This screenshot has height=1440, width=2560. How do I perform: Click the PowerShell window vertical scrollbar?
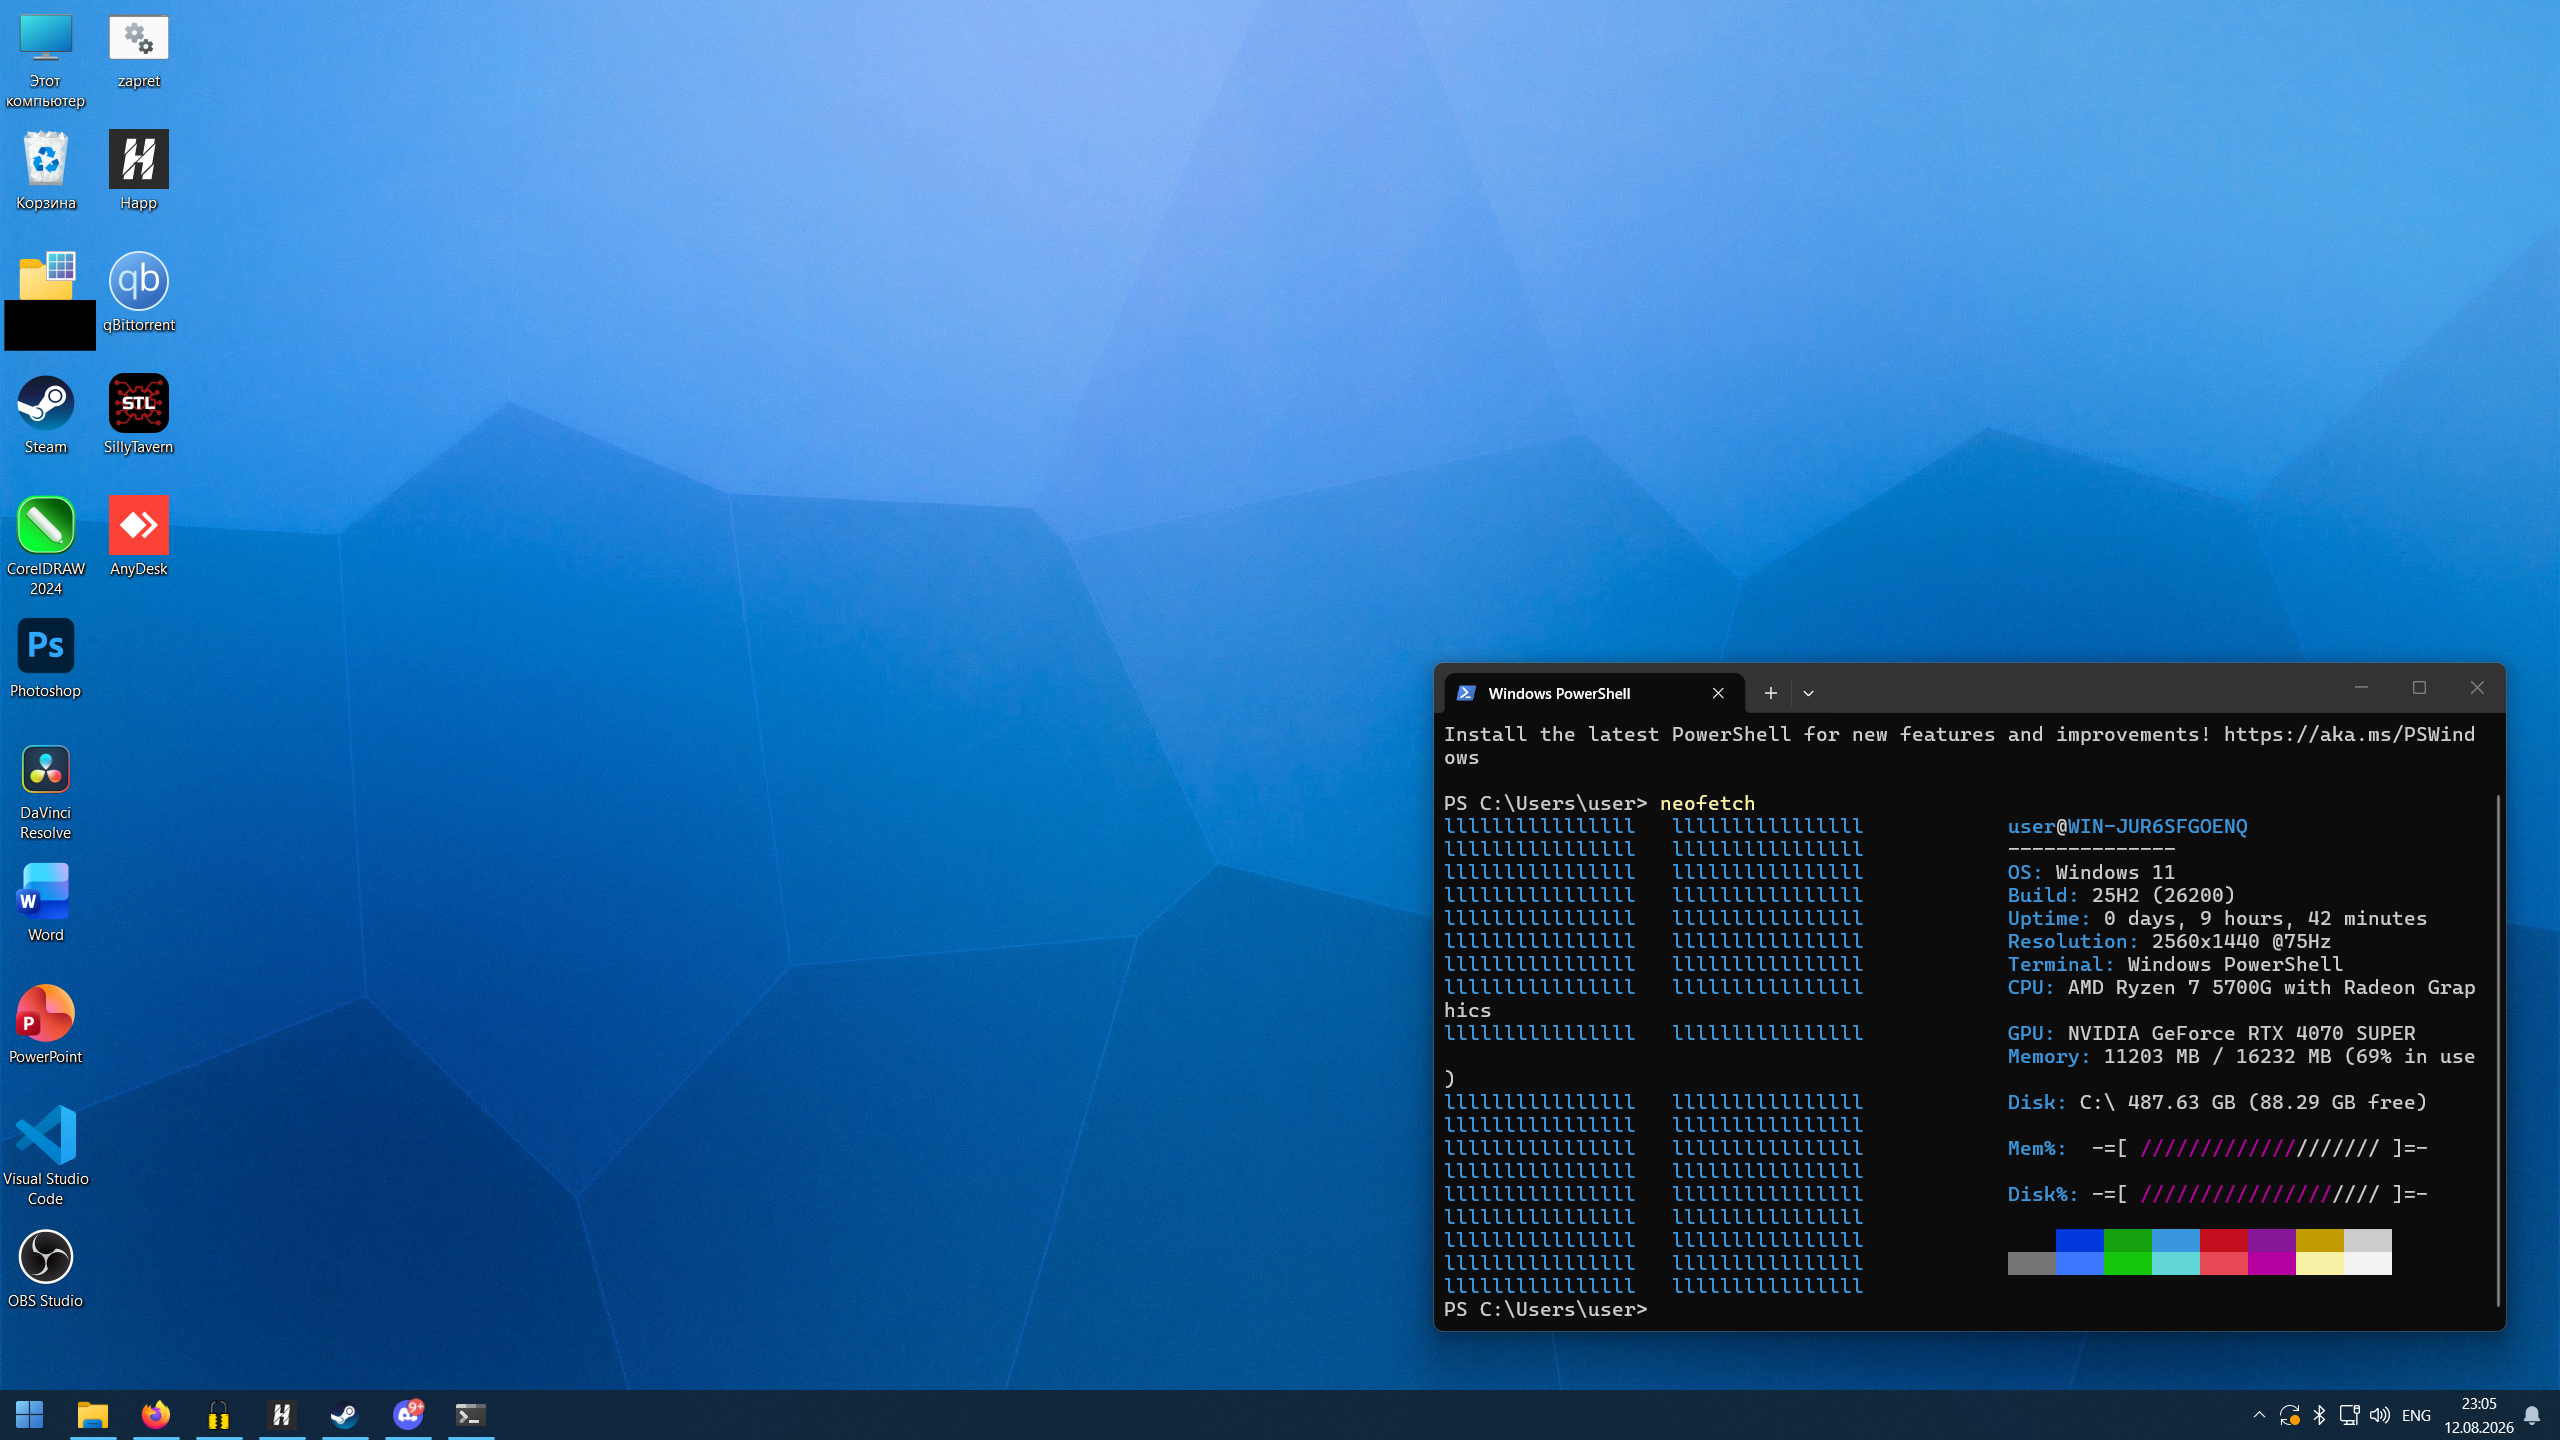click(x=2497, y=1050)
